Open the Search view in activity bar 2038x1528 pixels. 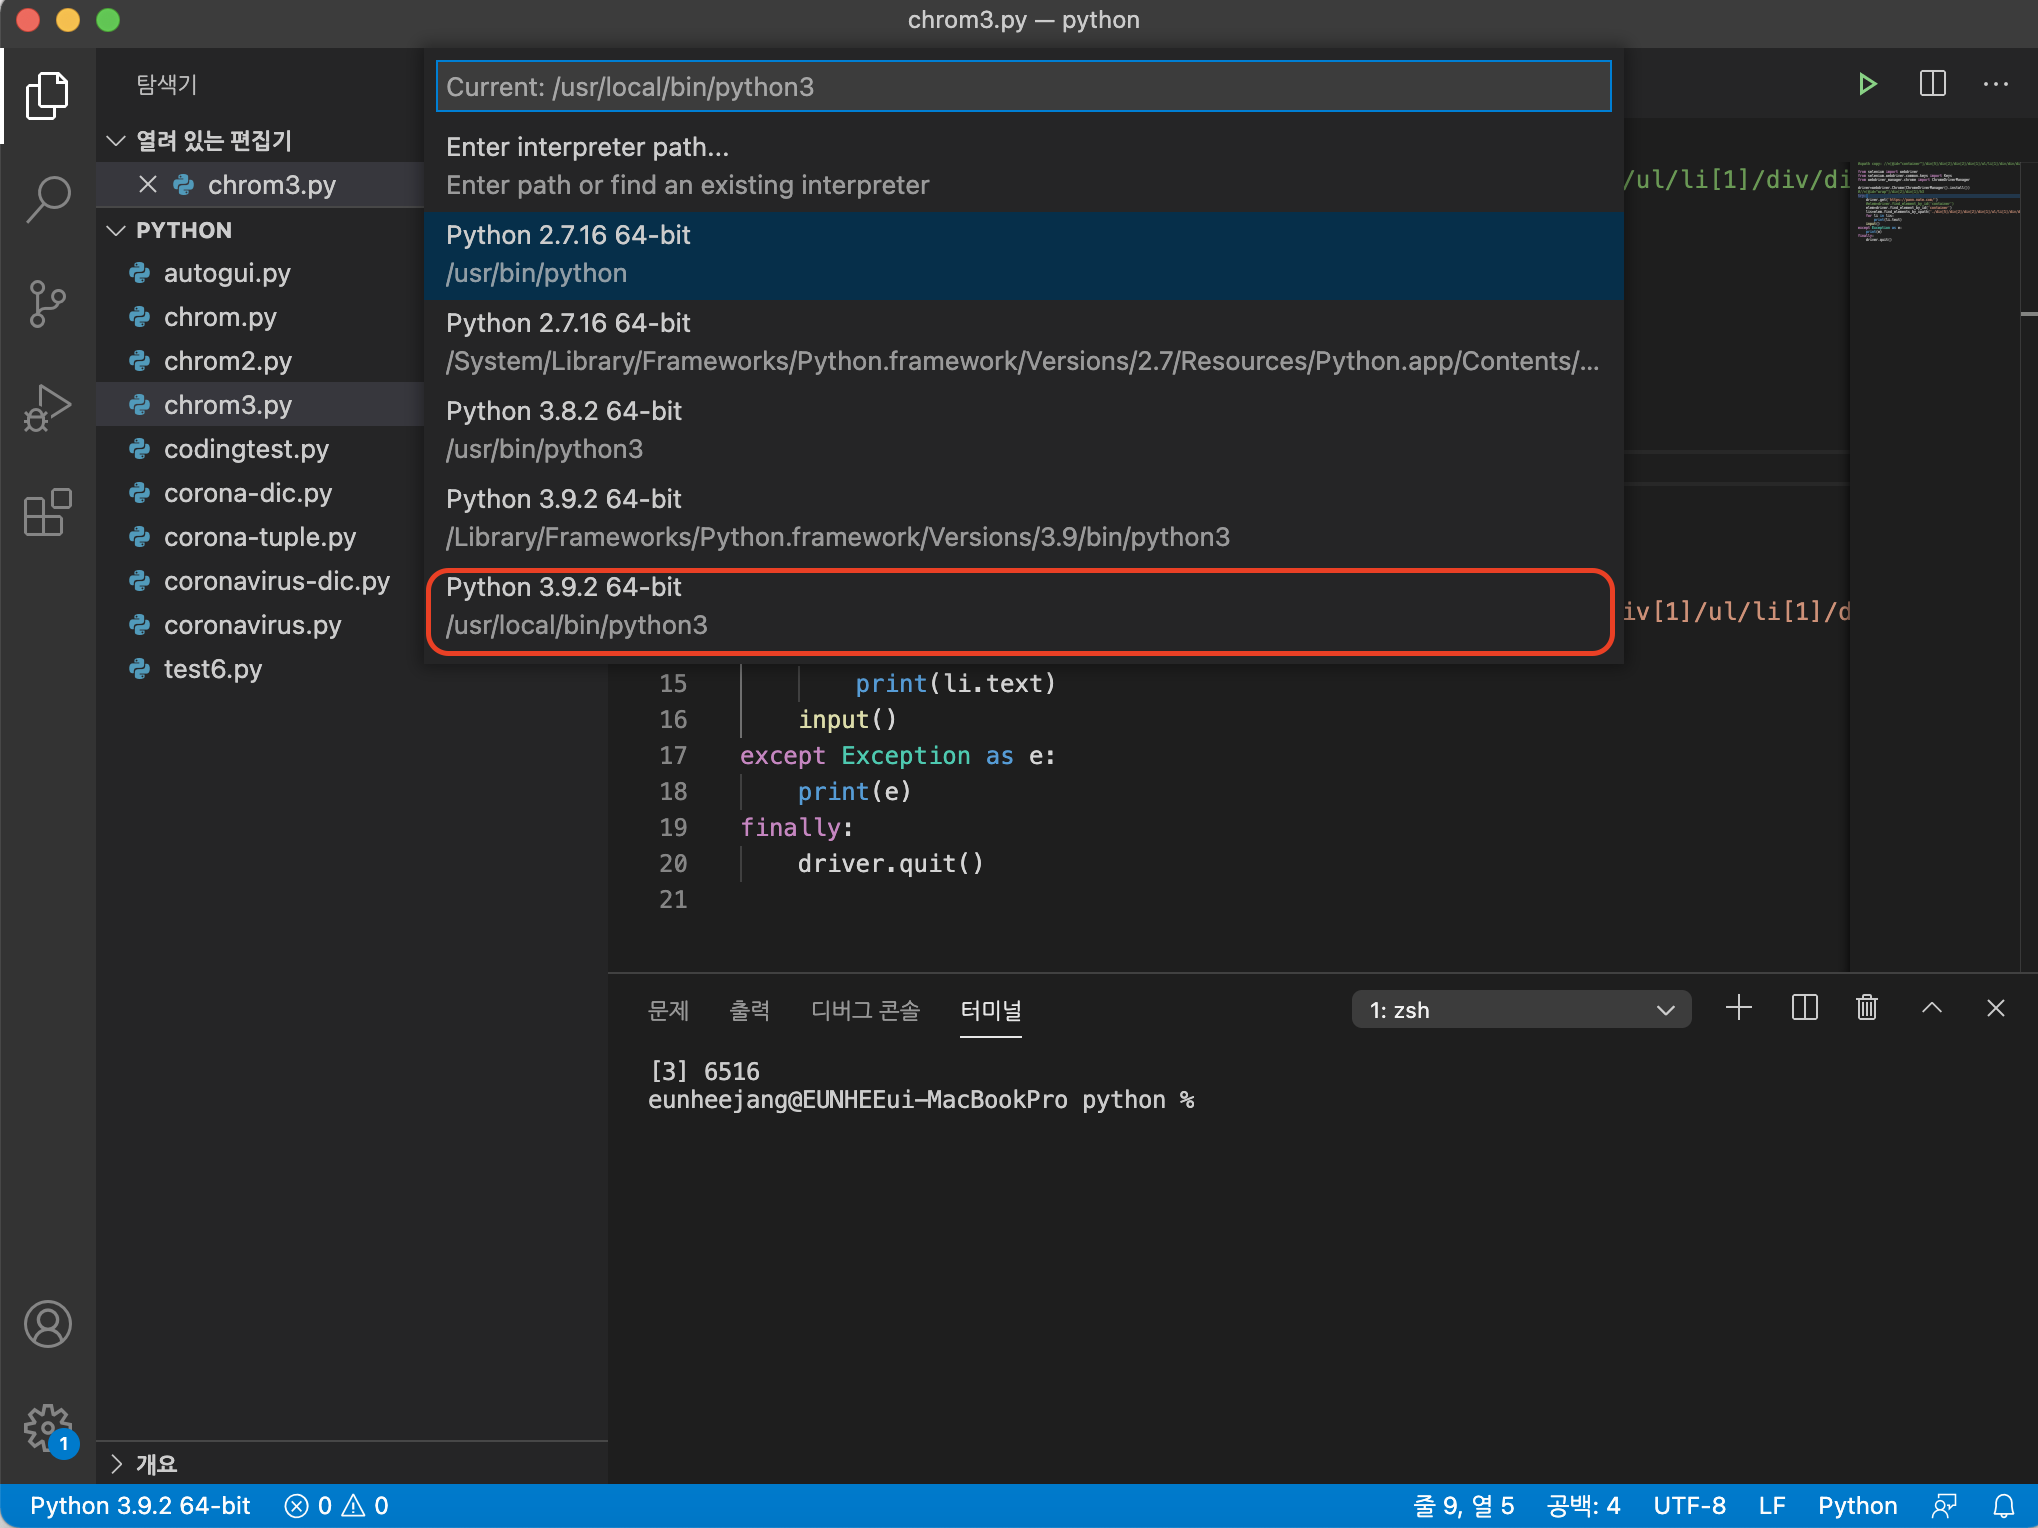(47, 199)
